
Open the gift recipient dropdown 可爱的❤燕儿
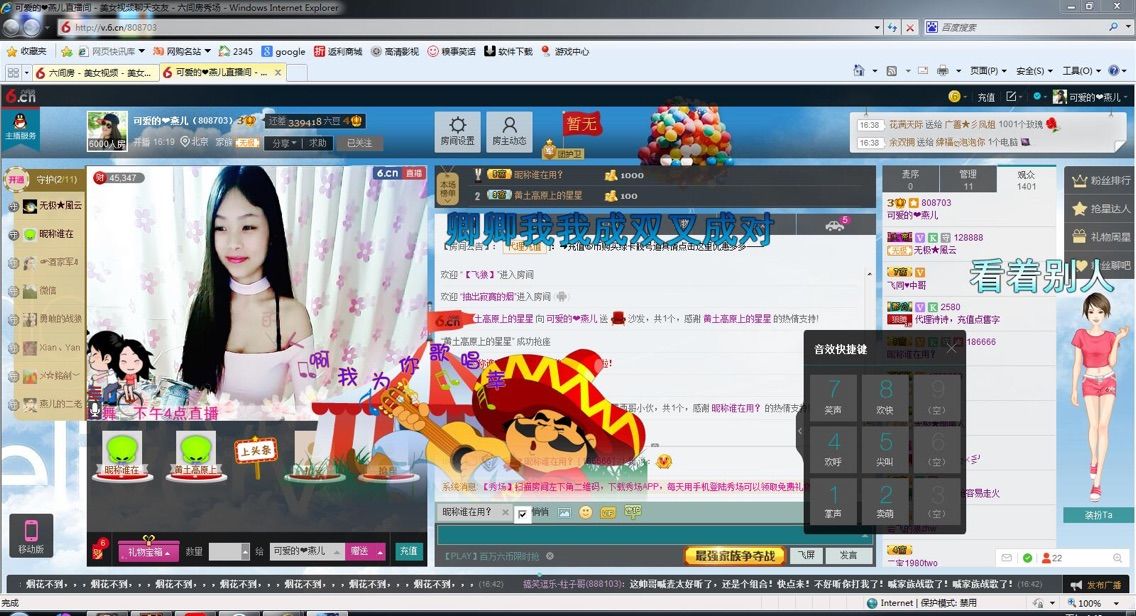click(306, 552)
